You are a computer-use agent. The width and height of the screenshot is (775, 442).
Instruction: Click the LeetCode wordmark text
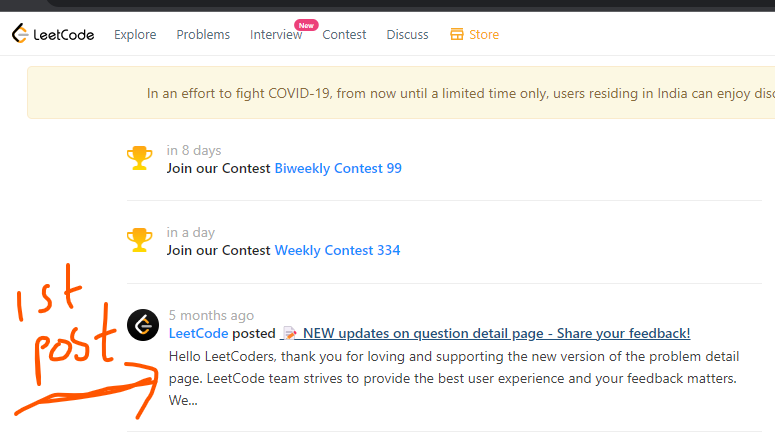click(63, 35)
